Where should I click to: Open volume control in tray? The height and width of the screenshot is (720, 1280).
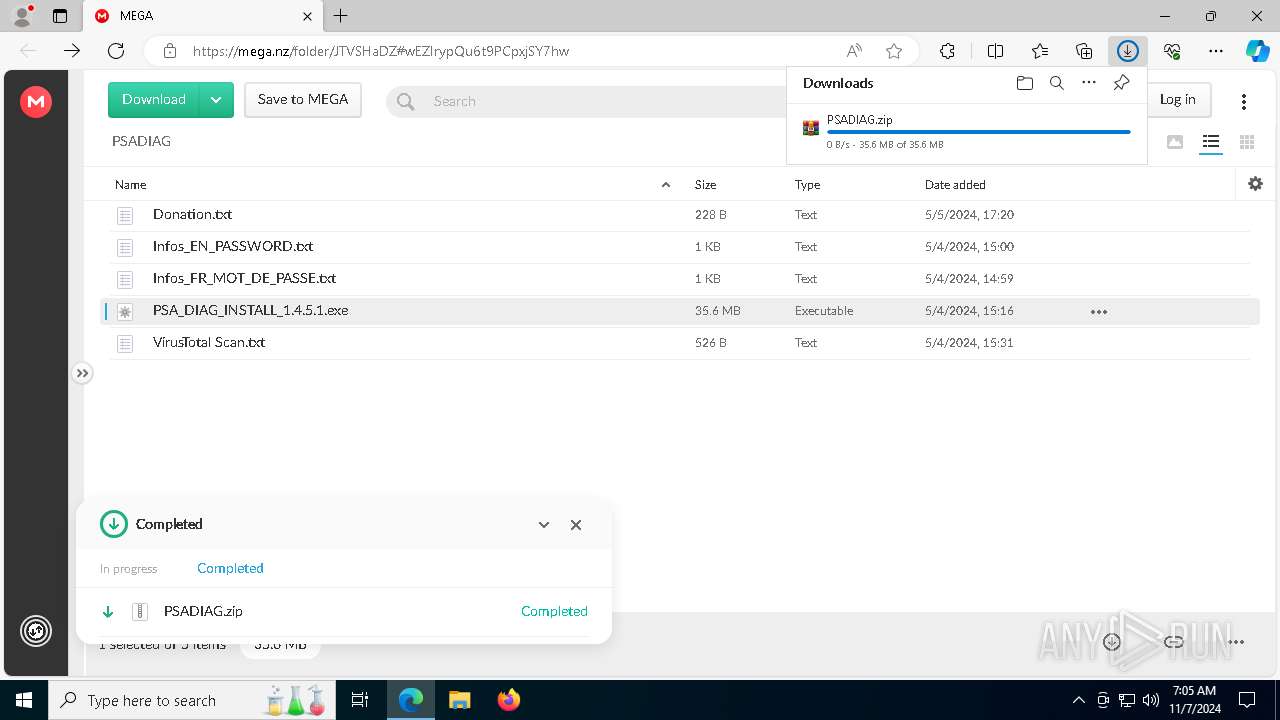click(x=1151, y=700)
